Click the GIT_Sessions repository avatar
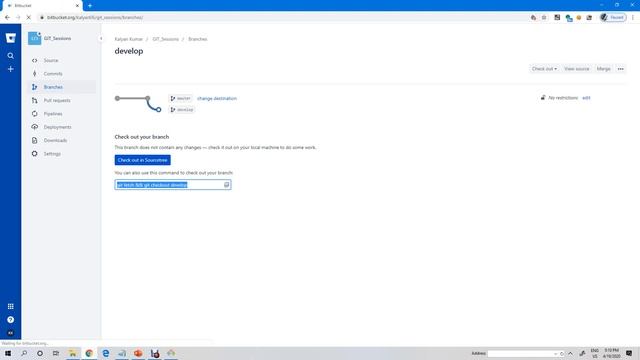640x360 pixels. 34,38
